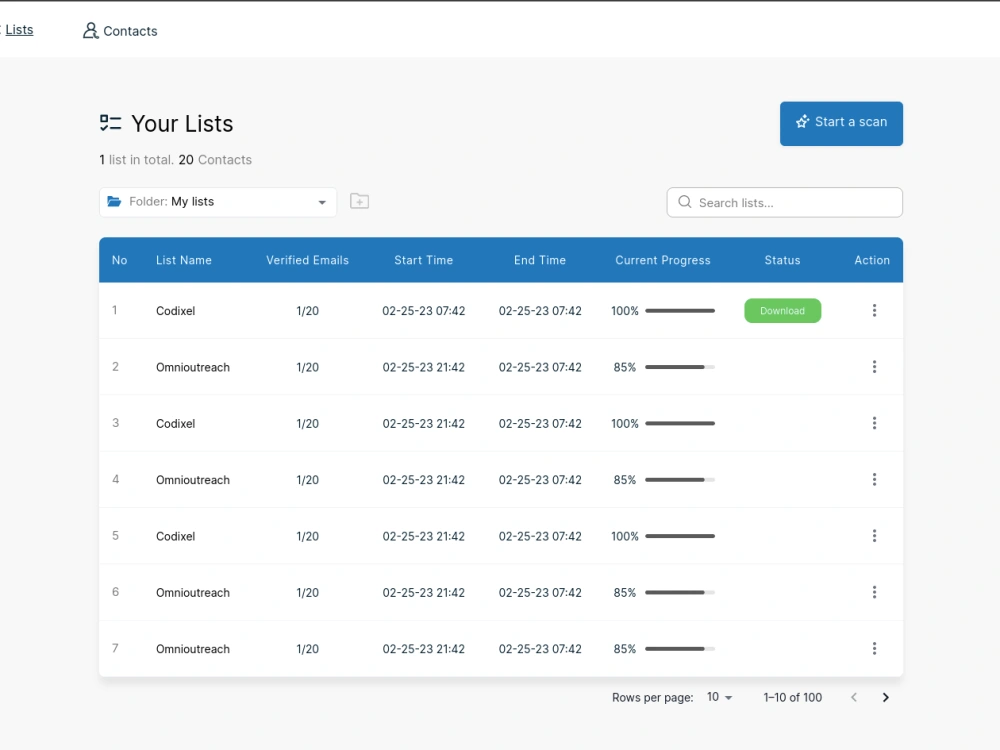Image resolution: width=1000 pixels, height=750 pixels.
Task: Click the 1–10 of 100 pagination text
Action: pyautogui.click(x=793, y=697)
